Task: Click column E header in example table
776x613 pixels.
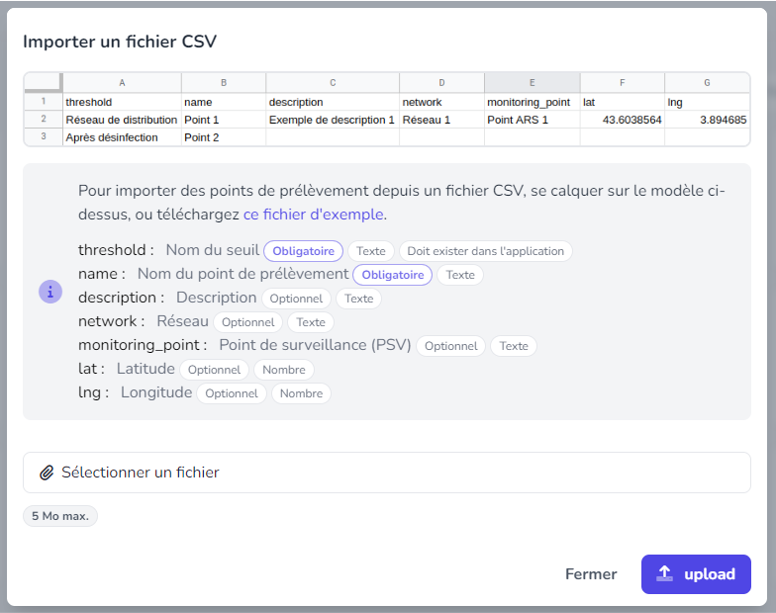Action: tap(532, 83)
